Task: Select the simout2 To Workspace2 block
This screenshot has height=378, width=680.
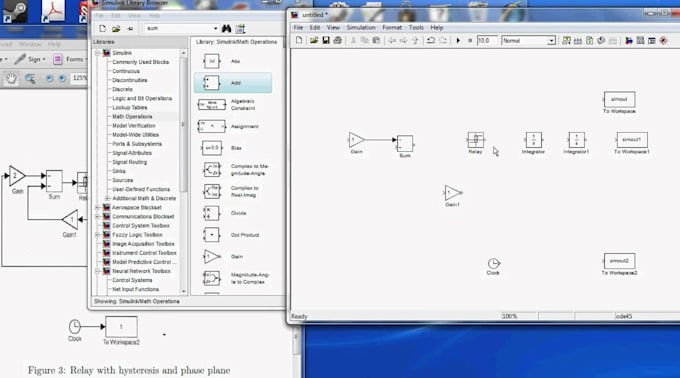Action: point(619,261)
